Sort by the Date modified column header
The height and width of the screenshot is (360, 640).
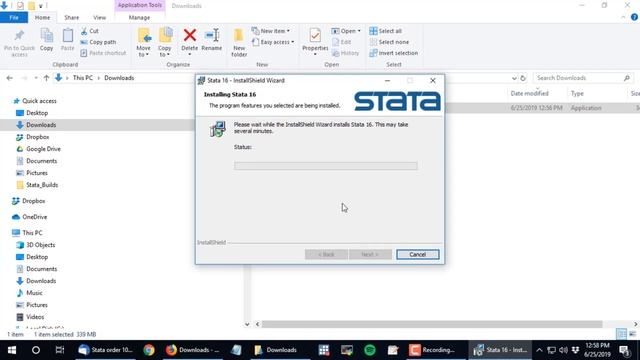click(x=529, y=93)
